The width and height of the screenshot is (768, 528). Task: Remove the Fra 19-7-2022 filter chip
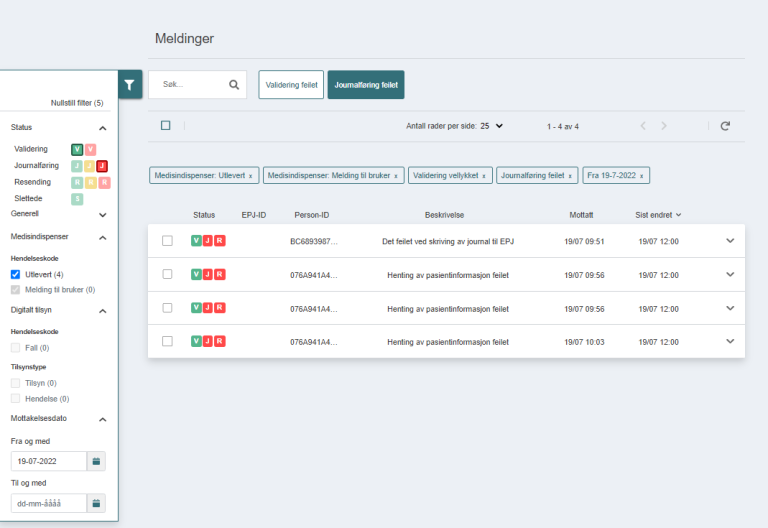click(642, 176)
